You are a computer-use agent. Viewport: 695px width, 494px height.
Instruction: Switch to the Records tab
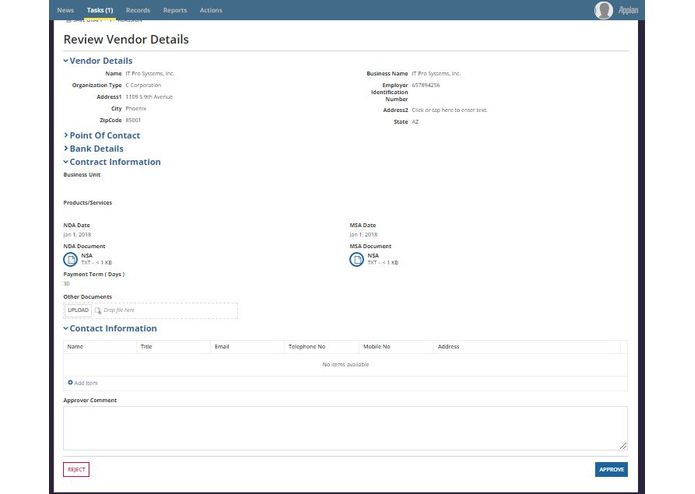point(138,10)
